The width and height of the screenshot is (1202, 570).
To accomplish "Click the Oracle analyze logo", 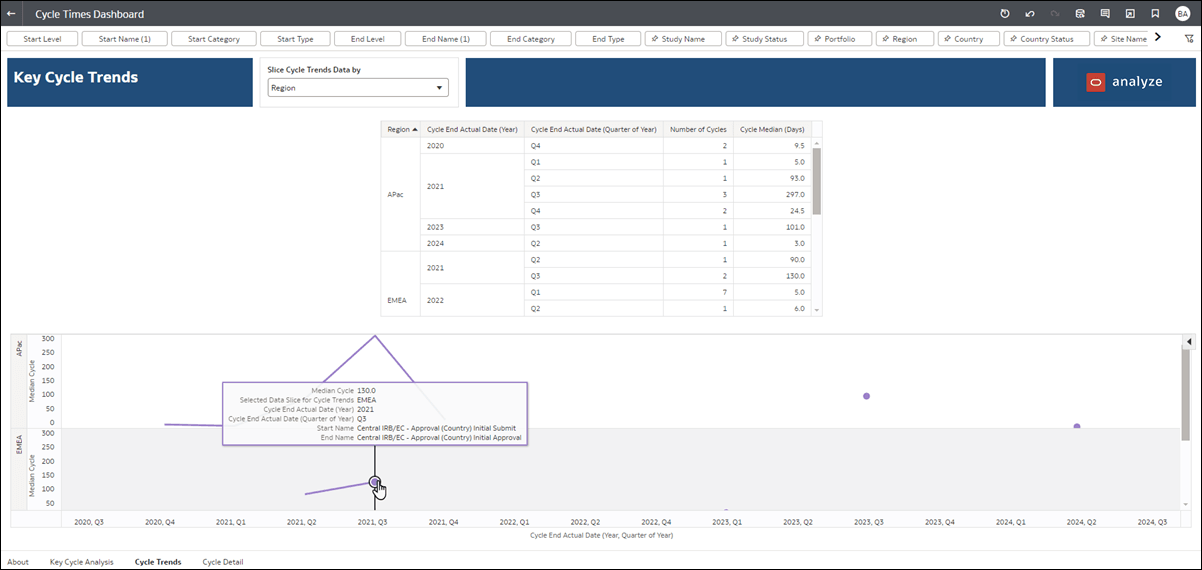I will 1124,82.
